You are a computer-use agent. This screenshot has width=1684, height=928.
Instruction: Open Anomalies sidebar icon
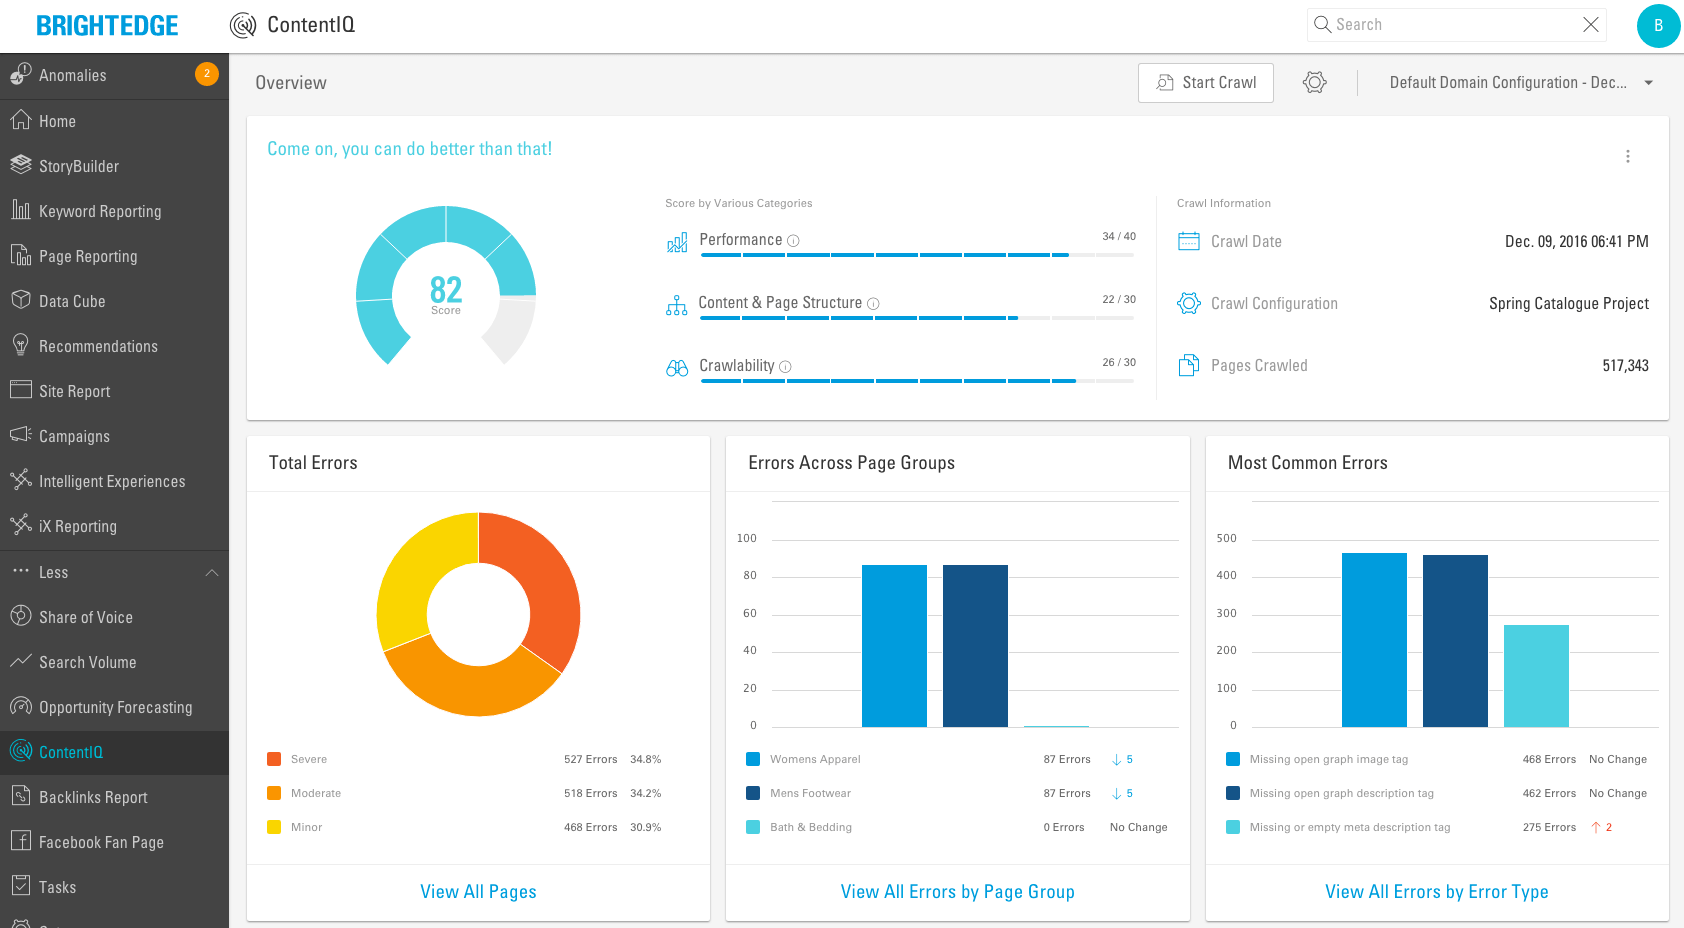click(x=21, y=75)
